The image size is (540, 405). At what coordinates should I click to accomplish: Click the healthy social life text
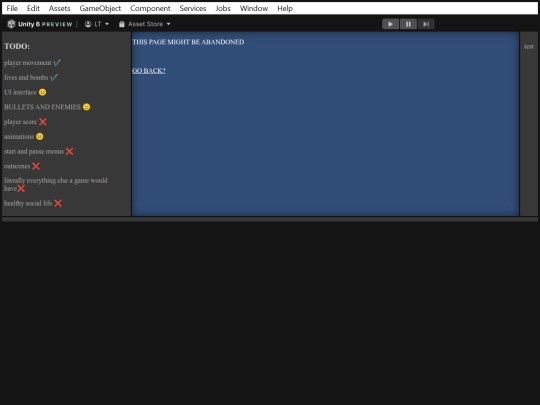pos(28,203)
